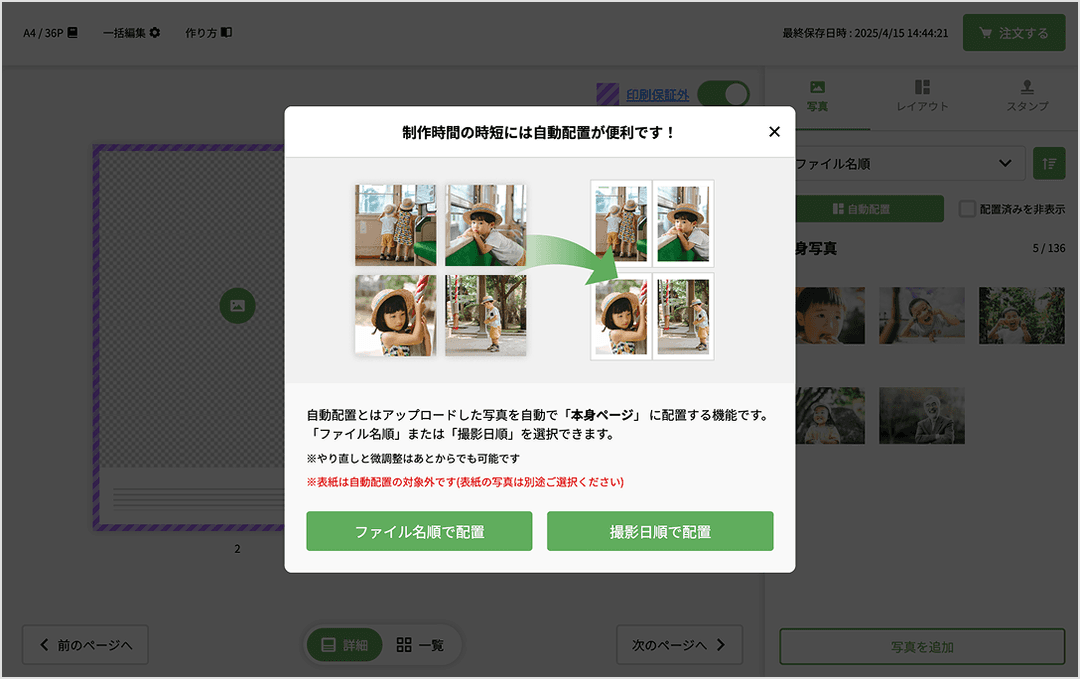
Task: Click 撮影日順で配置 button
Action: point(660,531)
